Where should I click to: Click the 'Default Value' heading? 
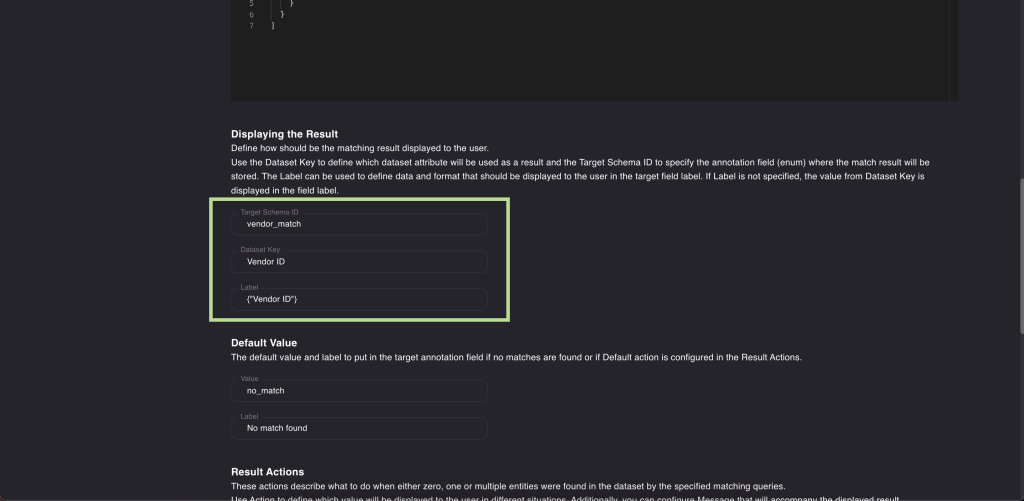pyautogui.click(x=264, y=343)
